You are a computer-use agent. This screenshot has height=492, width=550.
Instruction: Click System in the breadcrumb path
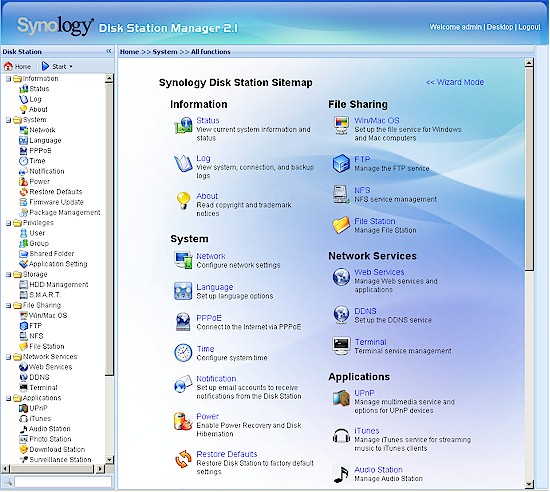coord(165,52)
